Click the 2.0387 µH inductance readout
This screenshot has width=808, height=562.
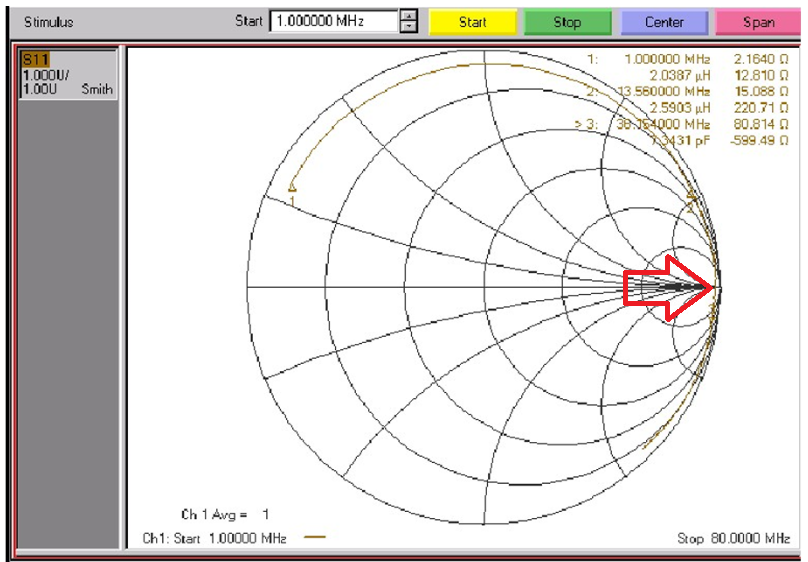click(x=680, y=76)
